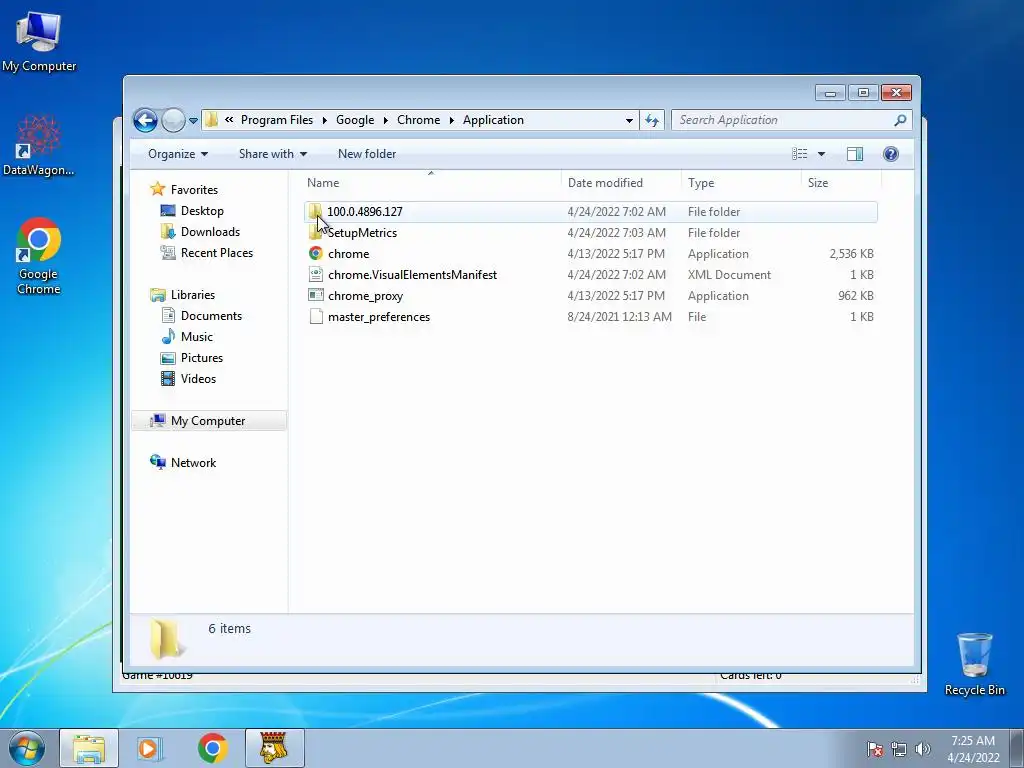Click the XML Document type cell

pos(729,274)
